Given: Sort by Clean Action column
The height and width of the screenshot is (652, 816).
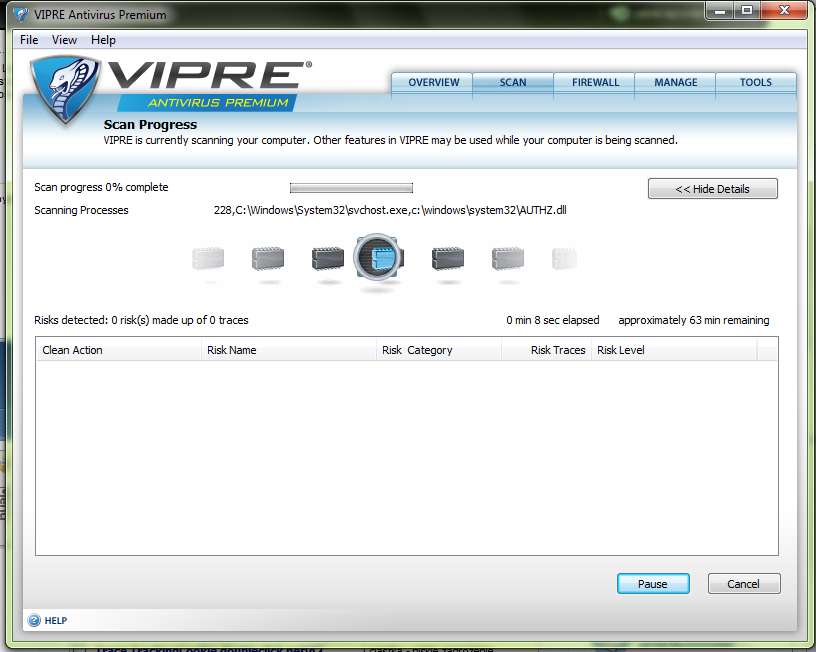Looking at the screenshot, I should coord(119,350).
